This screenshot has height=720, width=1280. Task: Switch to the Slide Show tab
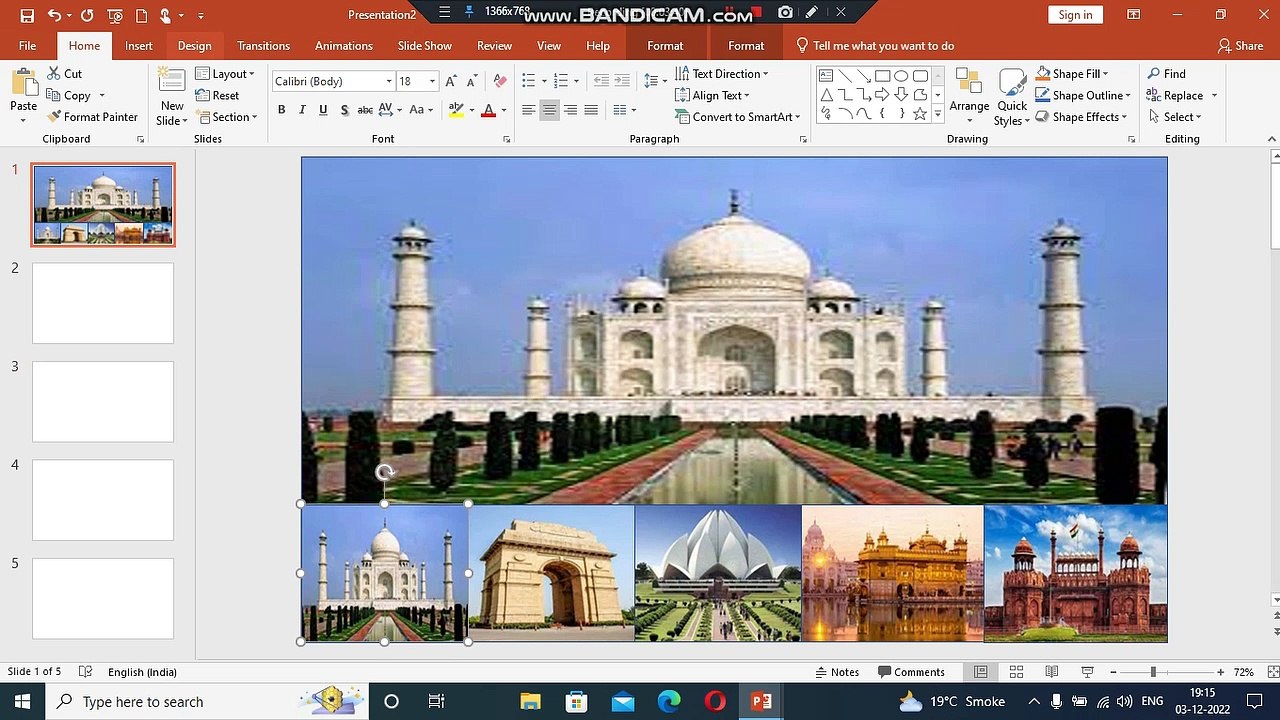(x=425, y=46)
